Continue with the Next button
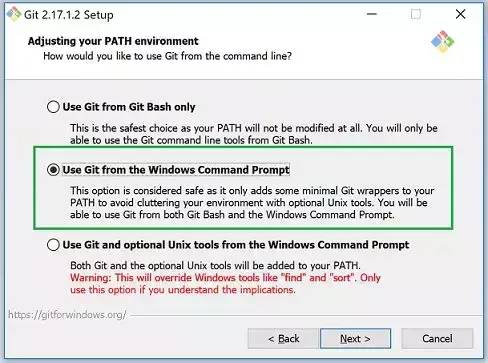Viewport: 488px width, 363px height. coord(355,338)
